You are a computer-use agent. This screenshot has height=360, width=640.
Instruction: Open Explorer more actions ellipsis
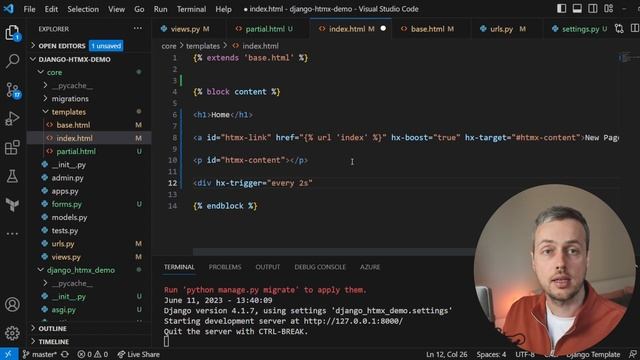coord(138,29)
